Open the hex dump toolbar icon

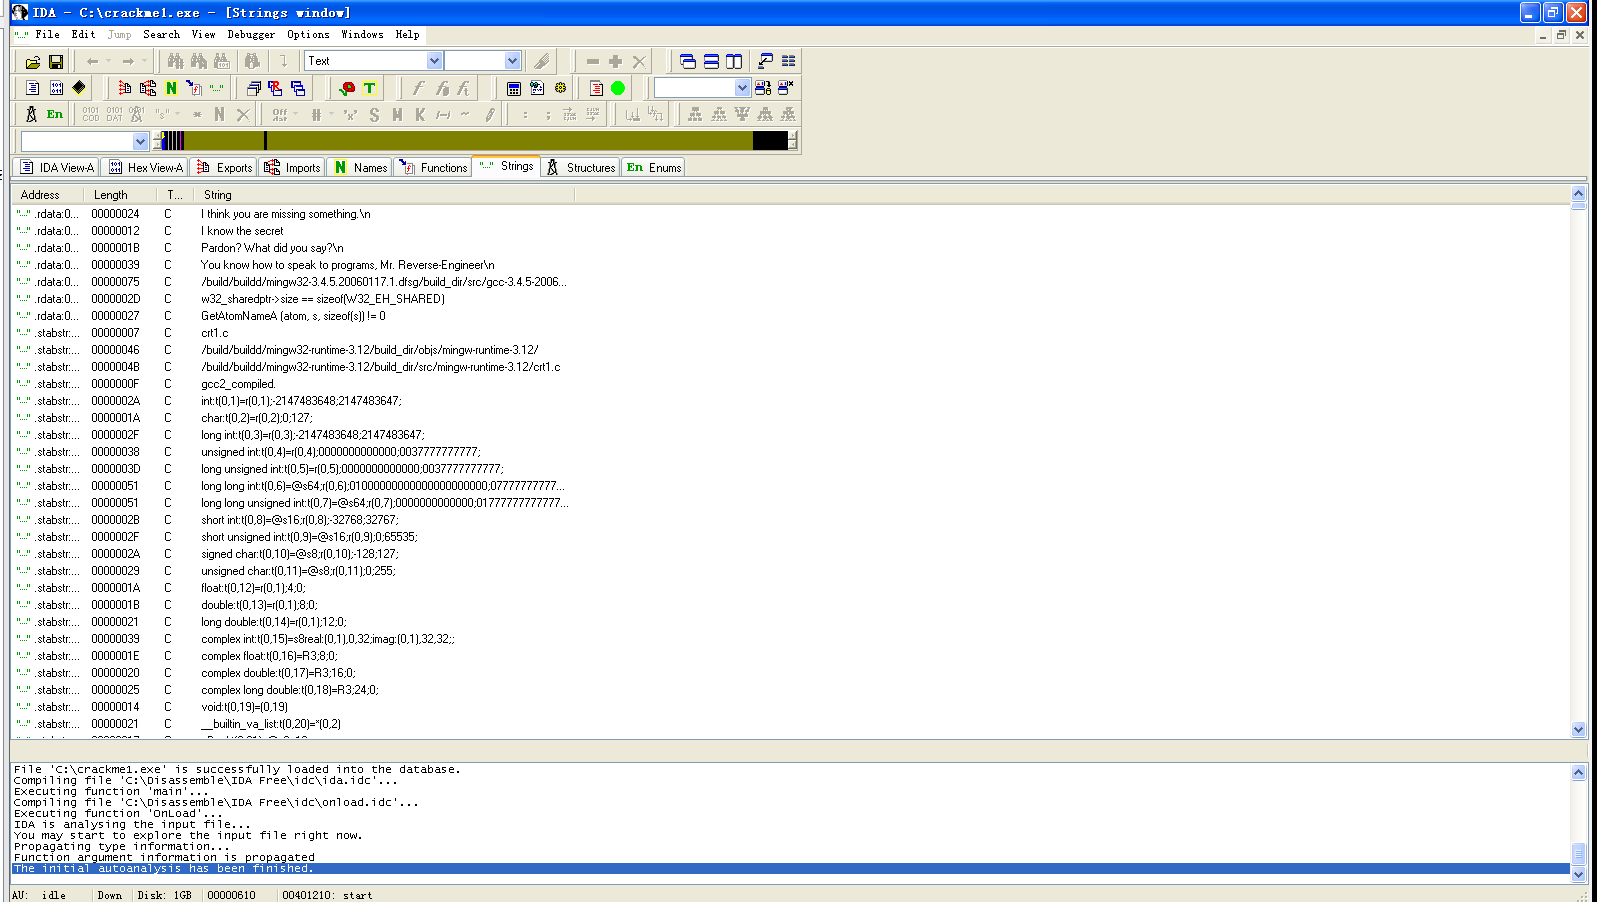[x=56, y=88]
